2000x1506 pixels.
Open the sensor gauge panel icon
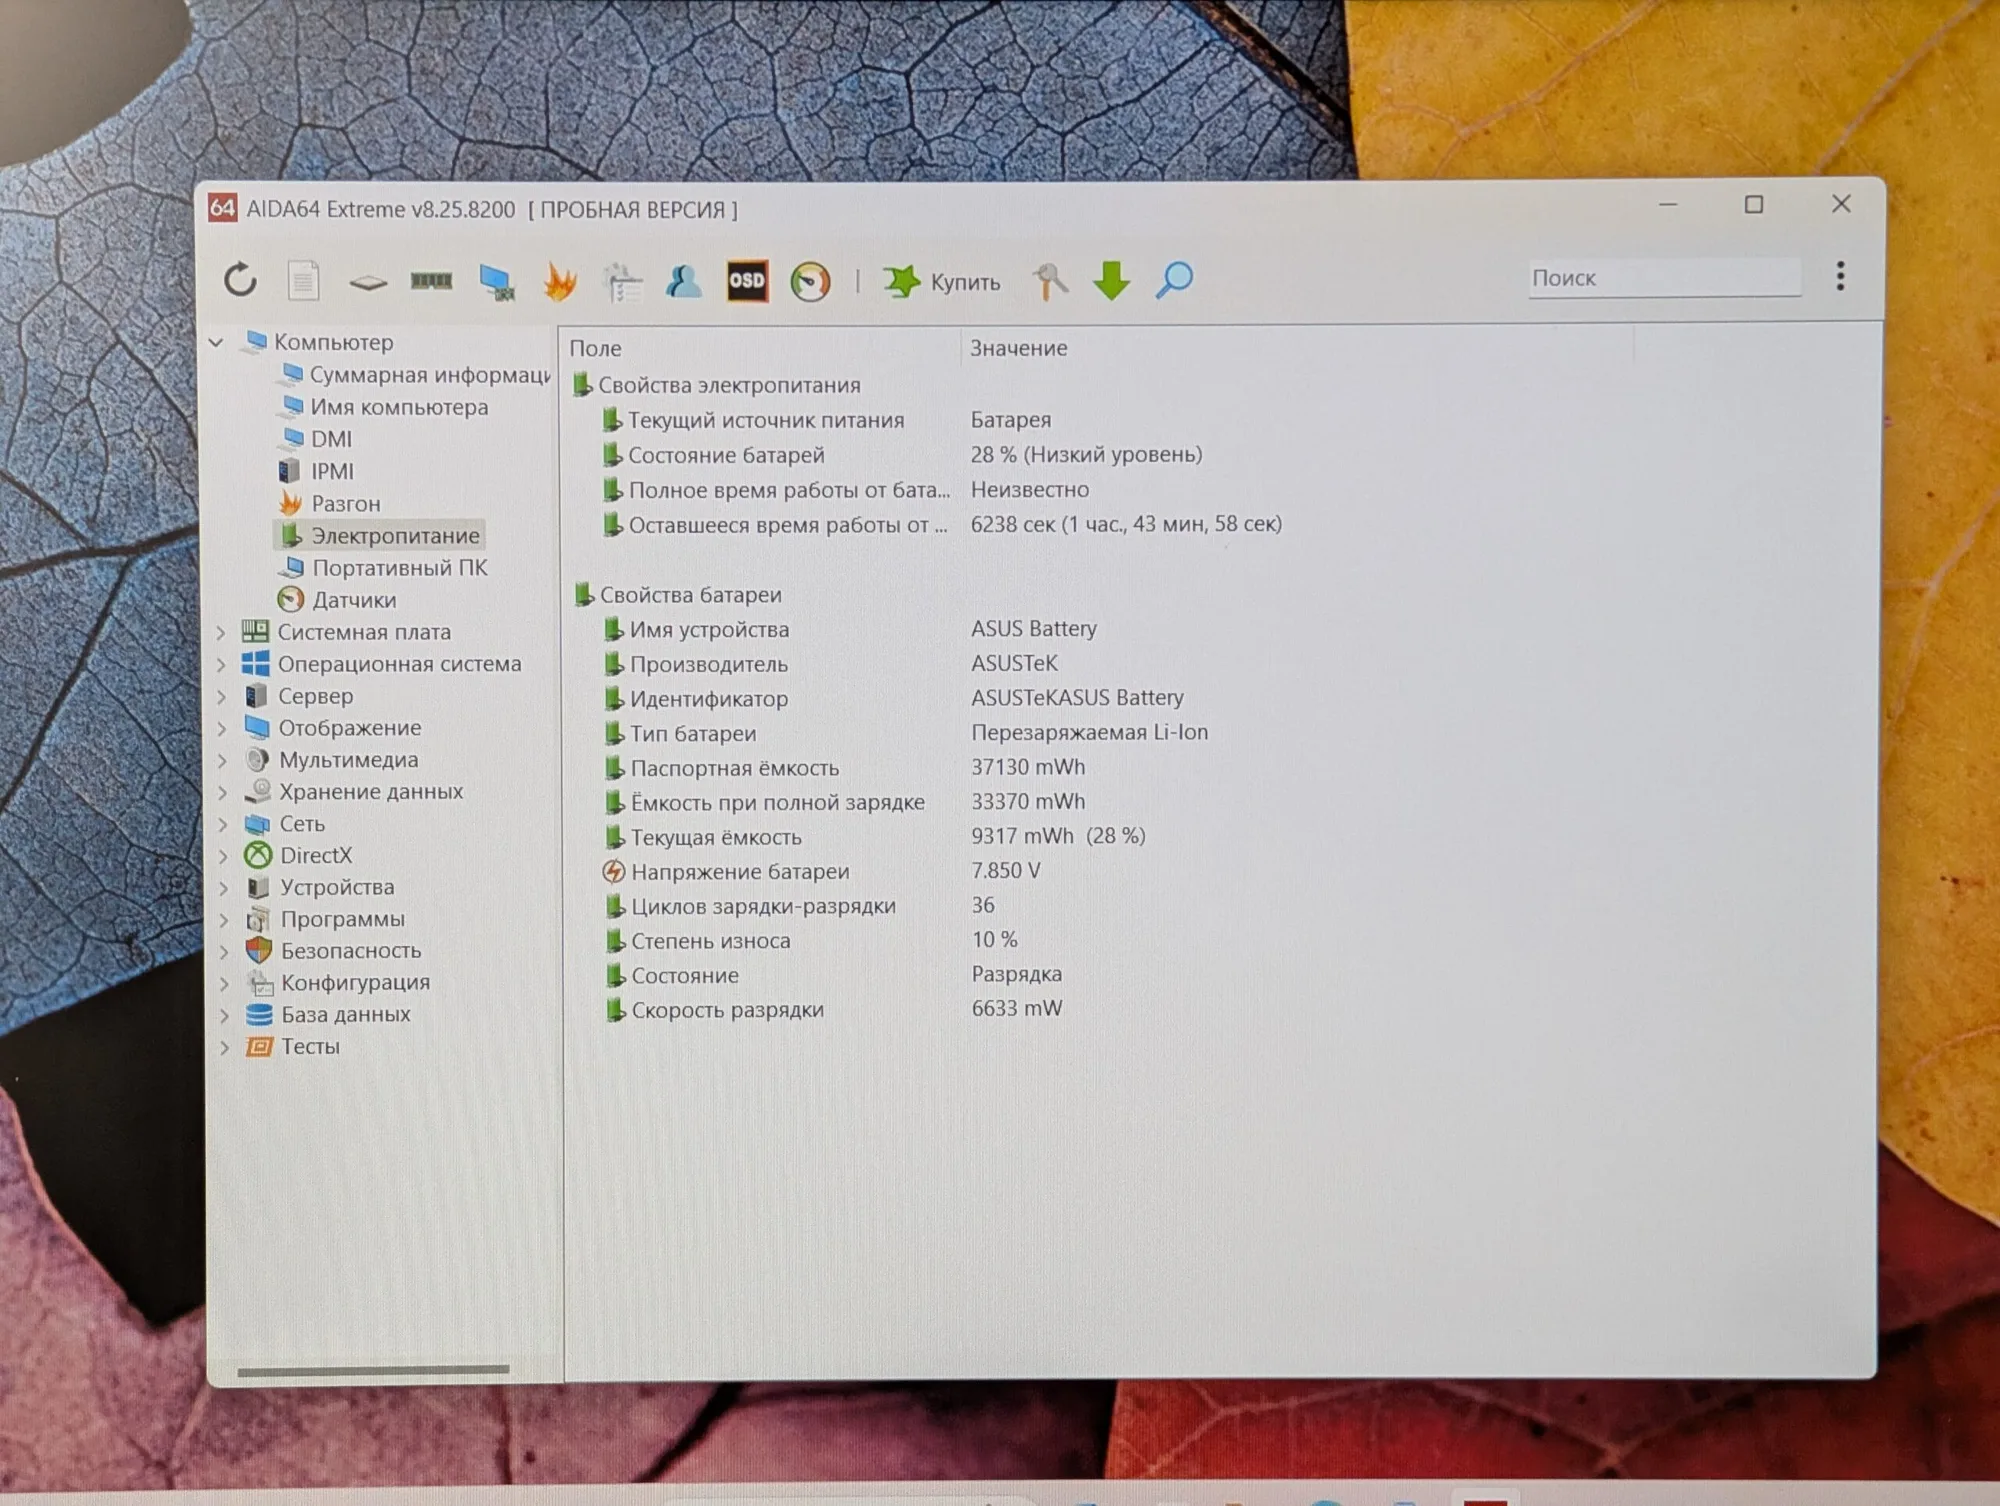pyautogui.click(x=810, y=281)
